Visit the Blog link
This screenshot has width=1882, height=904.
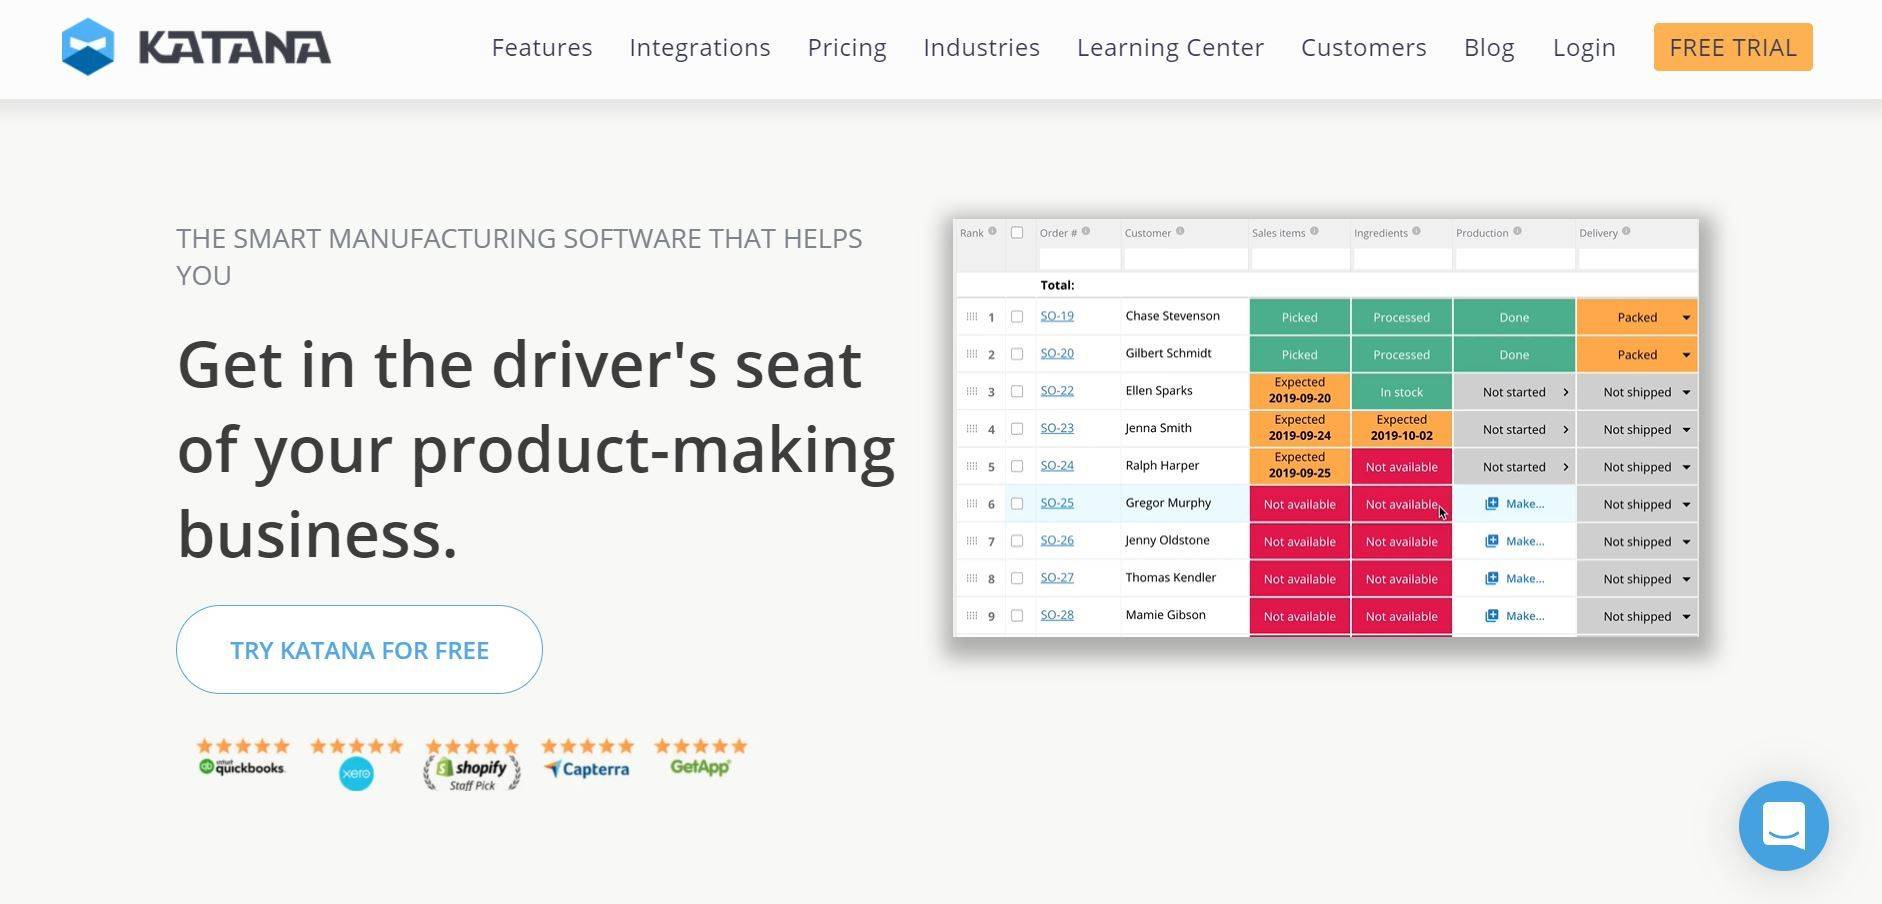click(x=1489, y=48)
